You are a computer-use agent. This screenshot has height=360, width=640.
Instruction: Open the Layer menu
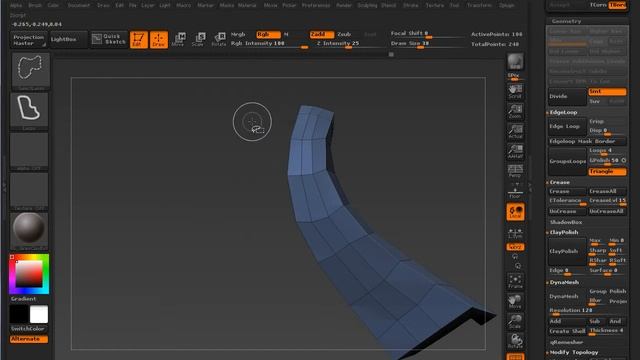click(x=147, y=5)
